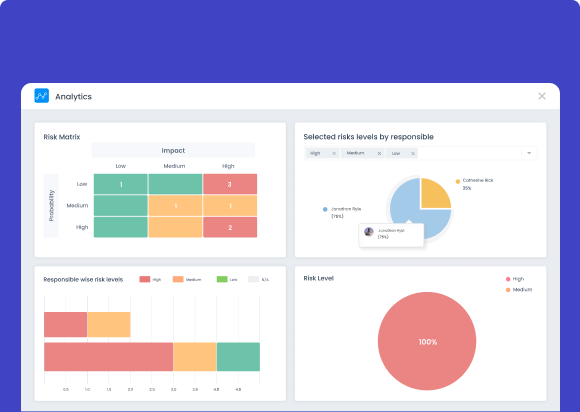Viewport: 580px width, 412px height.
Task: Click the vertical Probability axis label
Action: click(51, 206)
